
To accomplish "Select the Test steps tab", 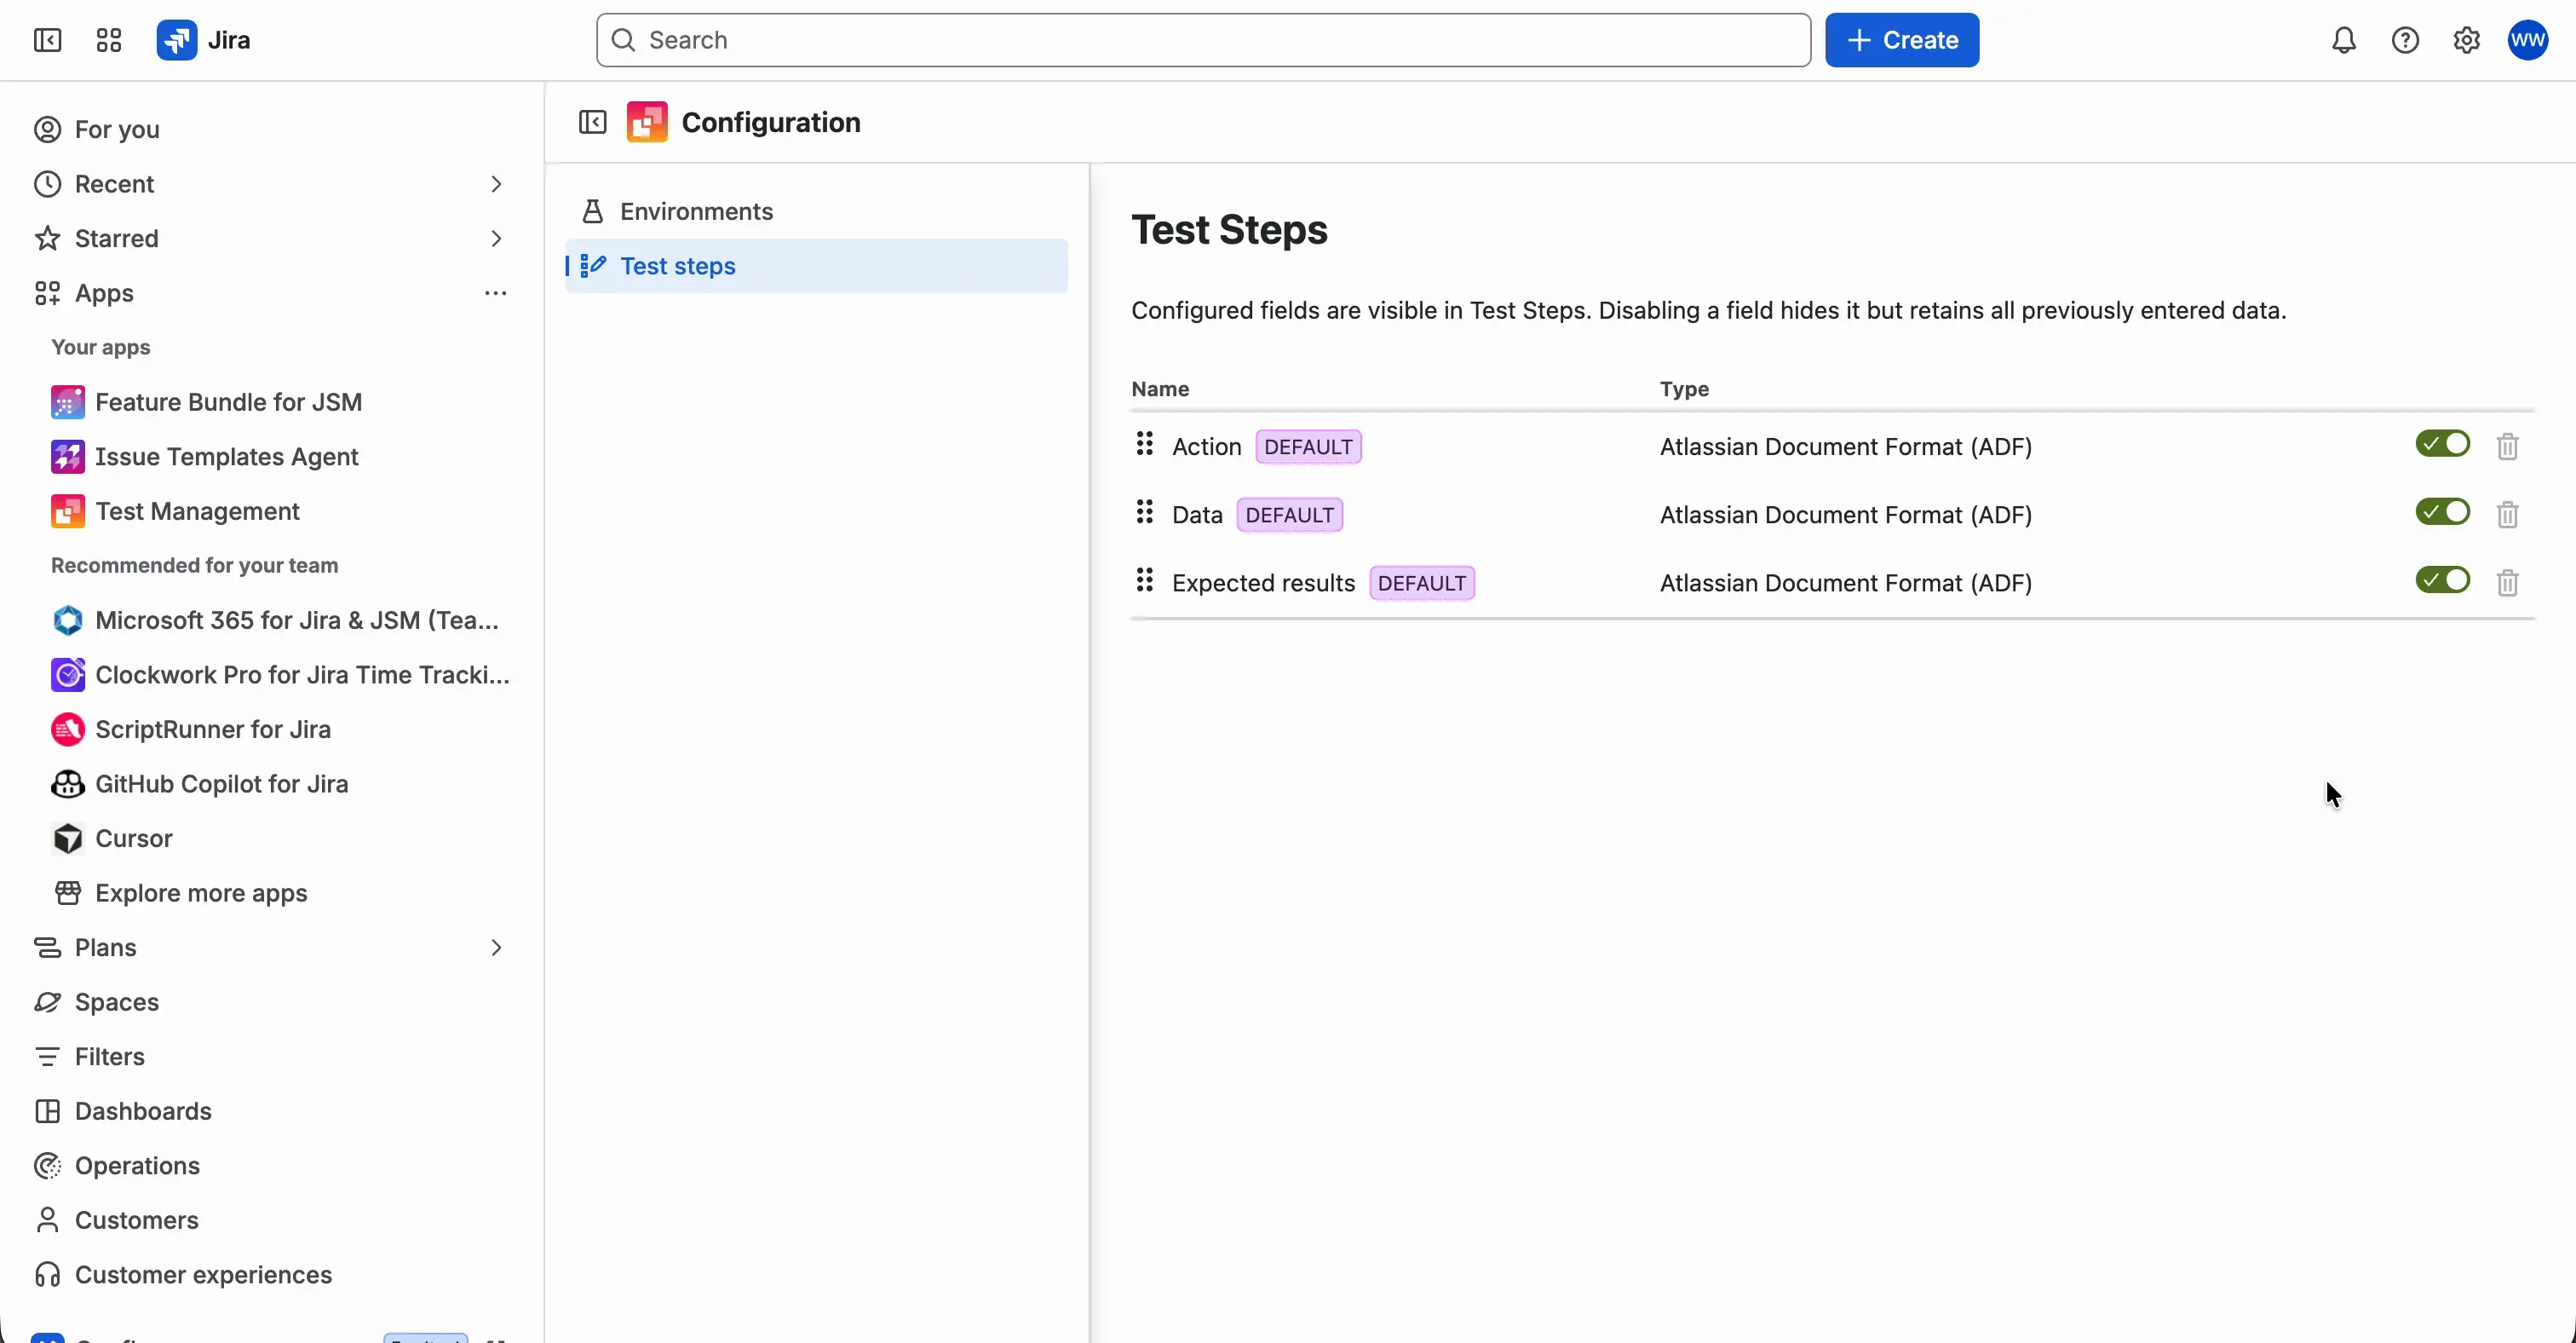I will [x=816, y=266].
